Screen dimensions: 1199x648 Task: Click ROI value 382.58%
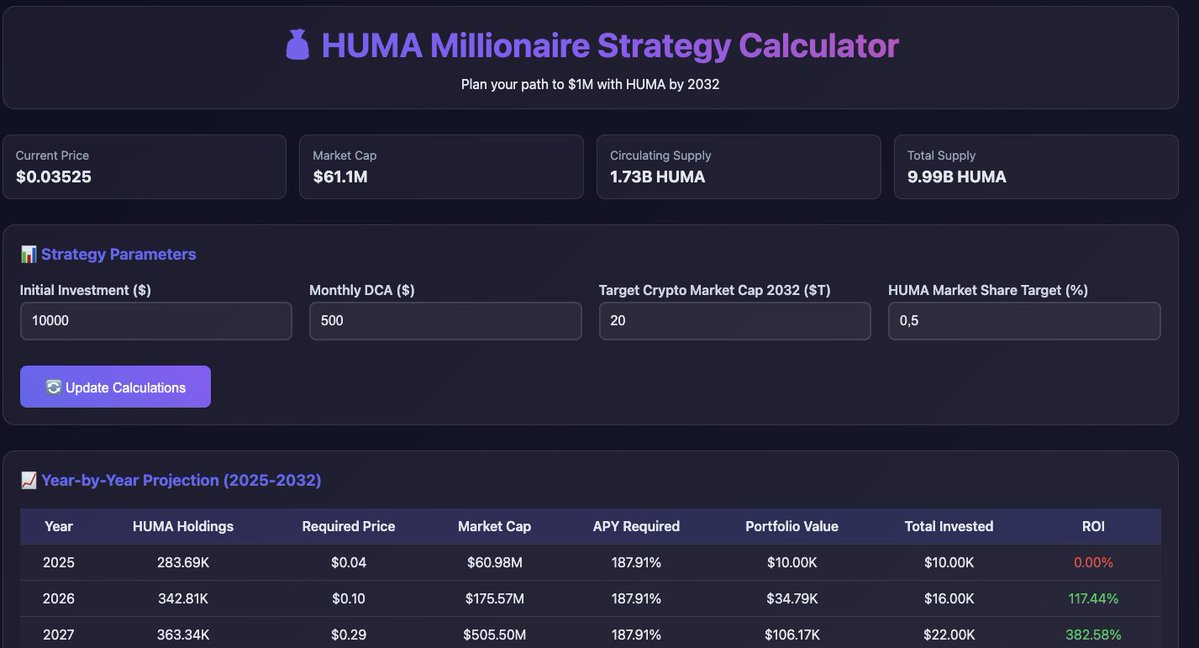1093,634
